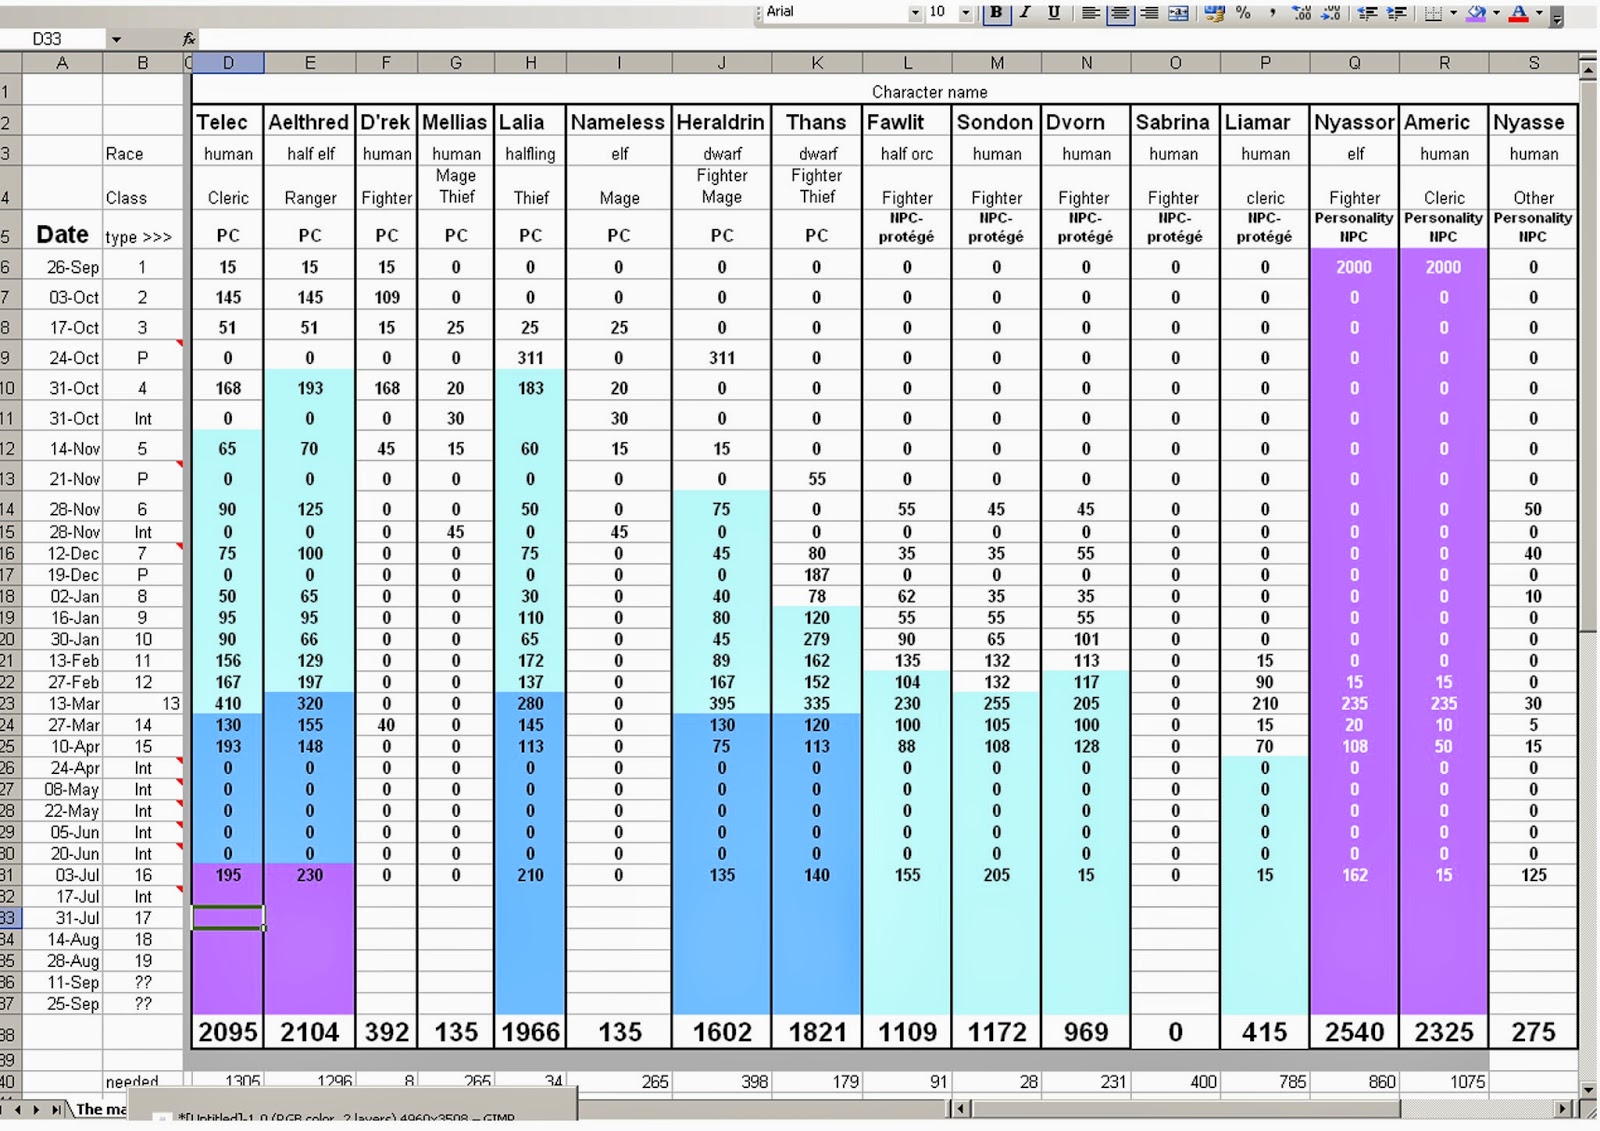Go to next sheet using tab arrow

click(36, 1109)
